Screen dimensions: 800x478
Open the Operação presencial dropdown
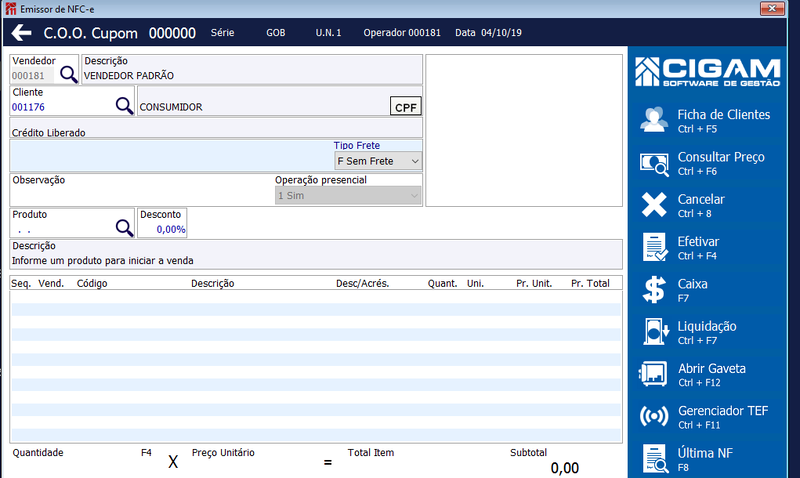[x=348, y=195]
